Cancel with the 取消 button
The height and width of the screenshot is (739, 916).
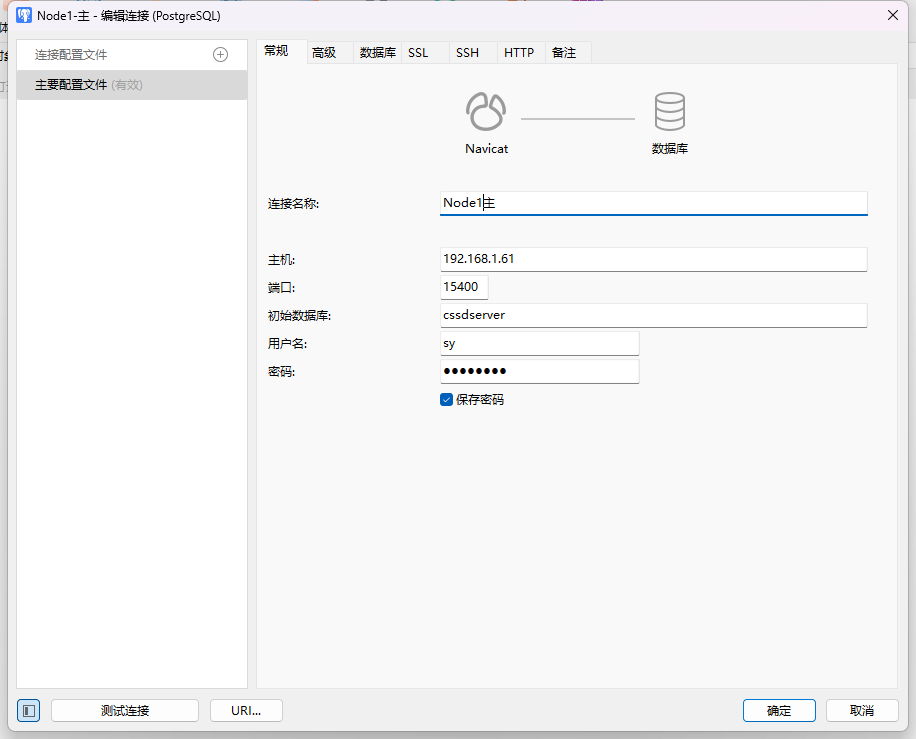[x=862, y=710]
